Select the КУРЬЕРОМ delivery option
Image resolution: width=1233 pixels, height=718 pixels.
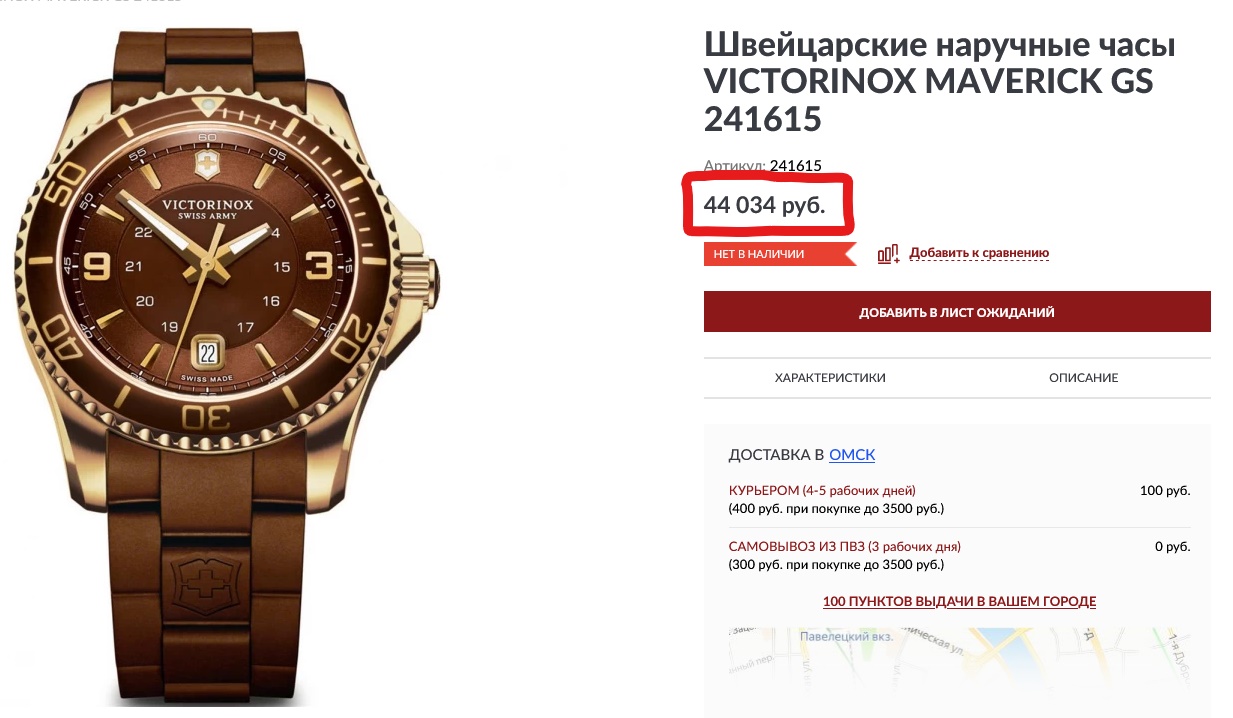(x=822, y=491)
